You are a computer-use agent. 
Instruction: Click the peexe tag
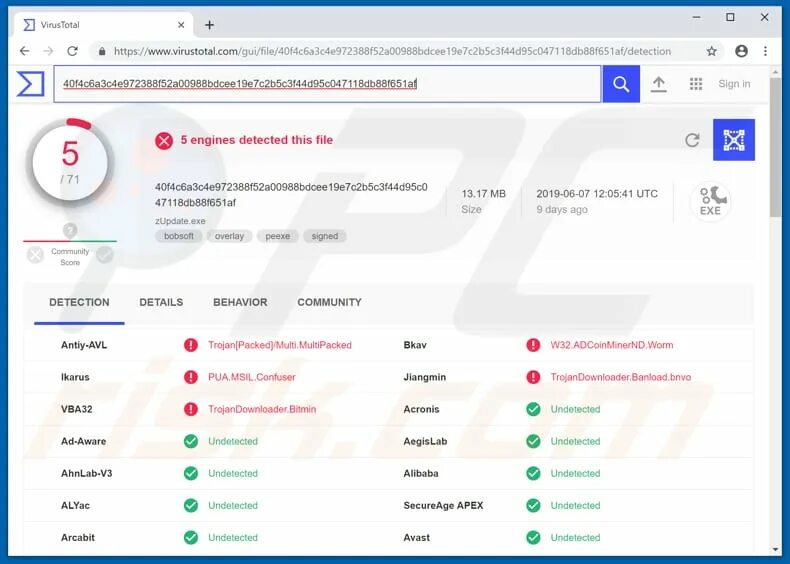tap(278, 236)
